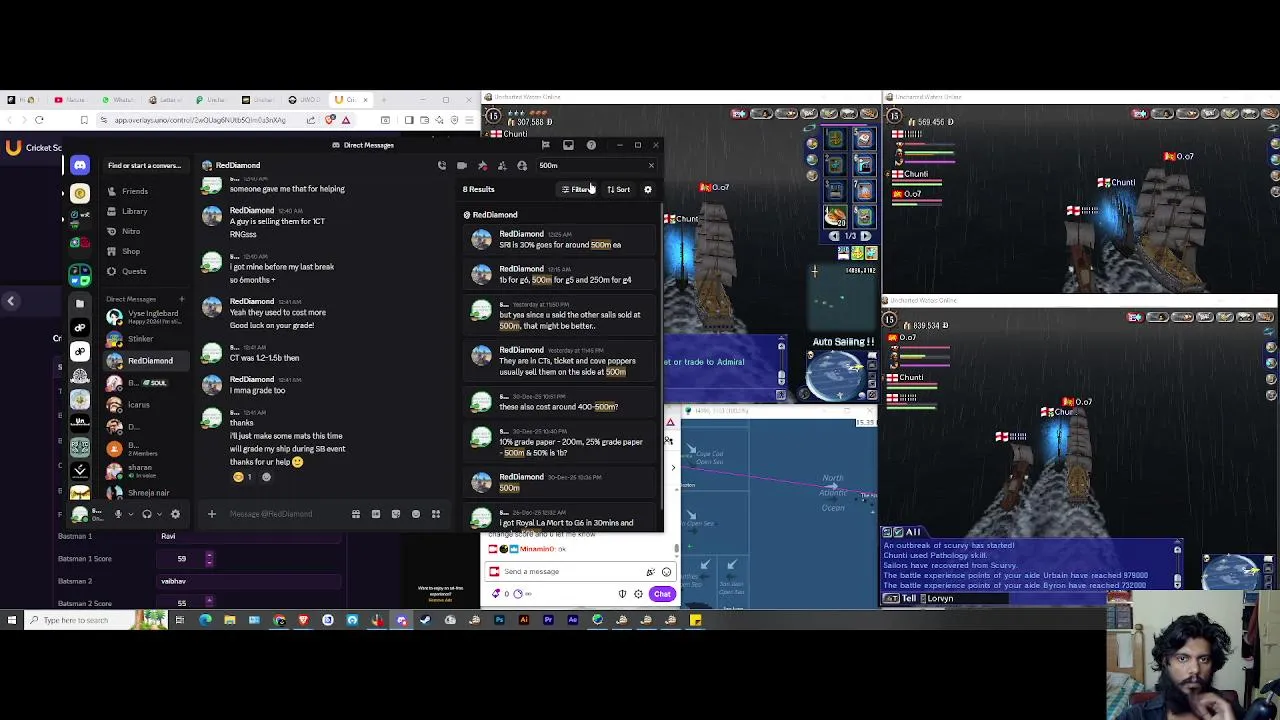Jump to 'SRI is 30% goes for around' result
The image size is (1280, 720).
coord(560,239)
